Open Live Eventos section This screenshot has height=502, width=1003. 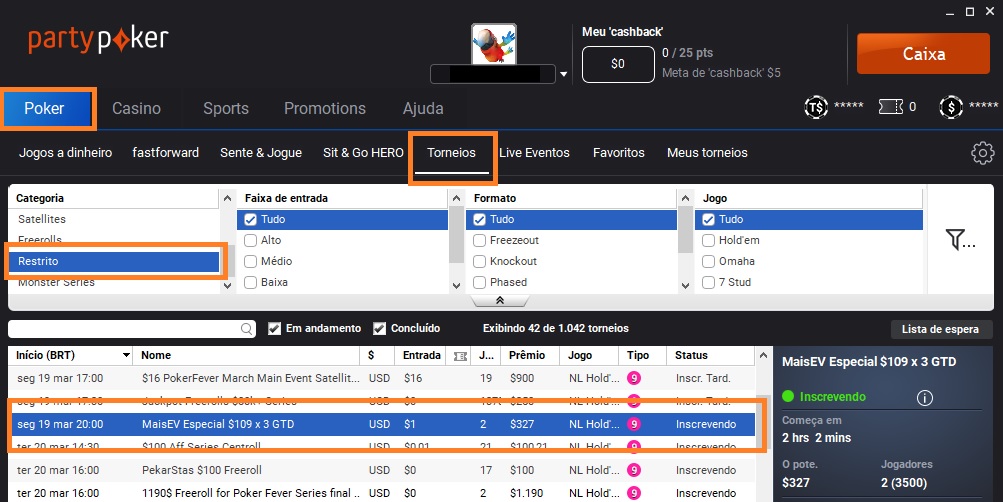(534, 153)
